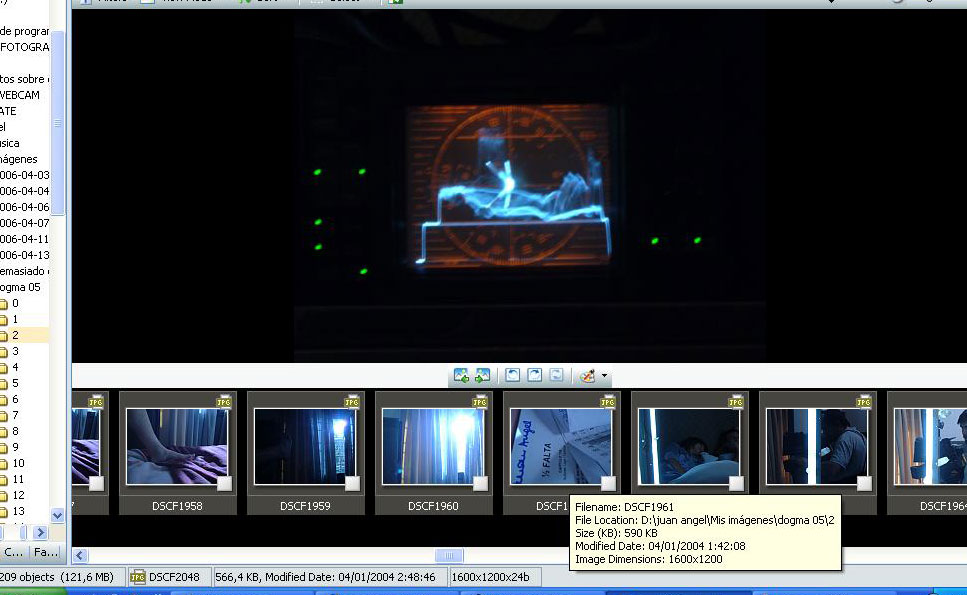Open folder 7 in the tree

pos(15,416)
